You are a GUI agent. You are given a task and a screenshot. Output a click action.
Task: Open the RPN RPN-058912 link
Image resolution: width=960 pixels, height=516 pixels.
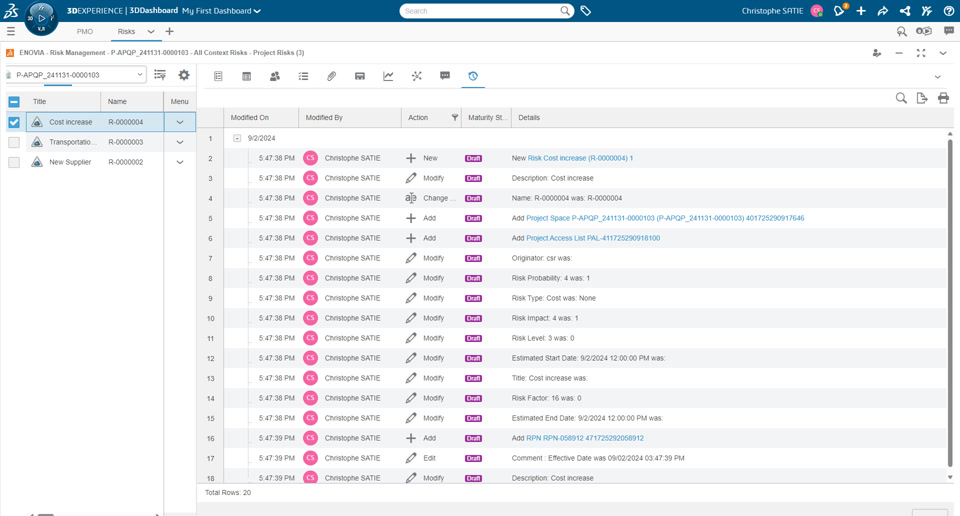[585, 438]
